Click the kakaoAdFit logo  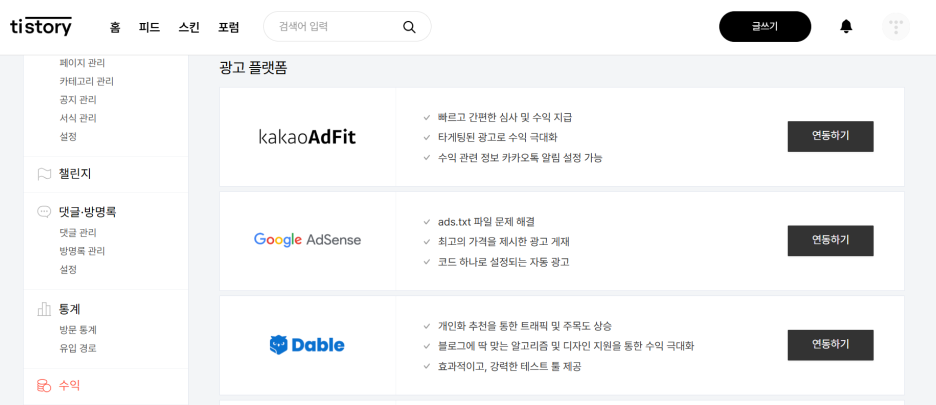(307, 137)
